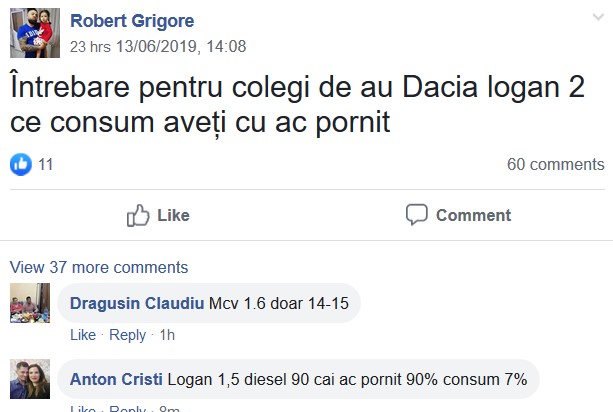Click the blue thumbs-up reaction icon
Image resolution: width=613 pixels, height=412 pixels.
[21, 165]
